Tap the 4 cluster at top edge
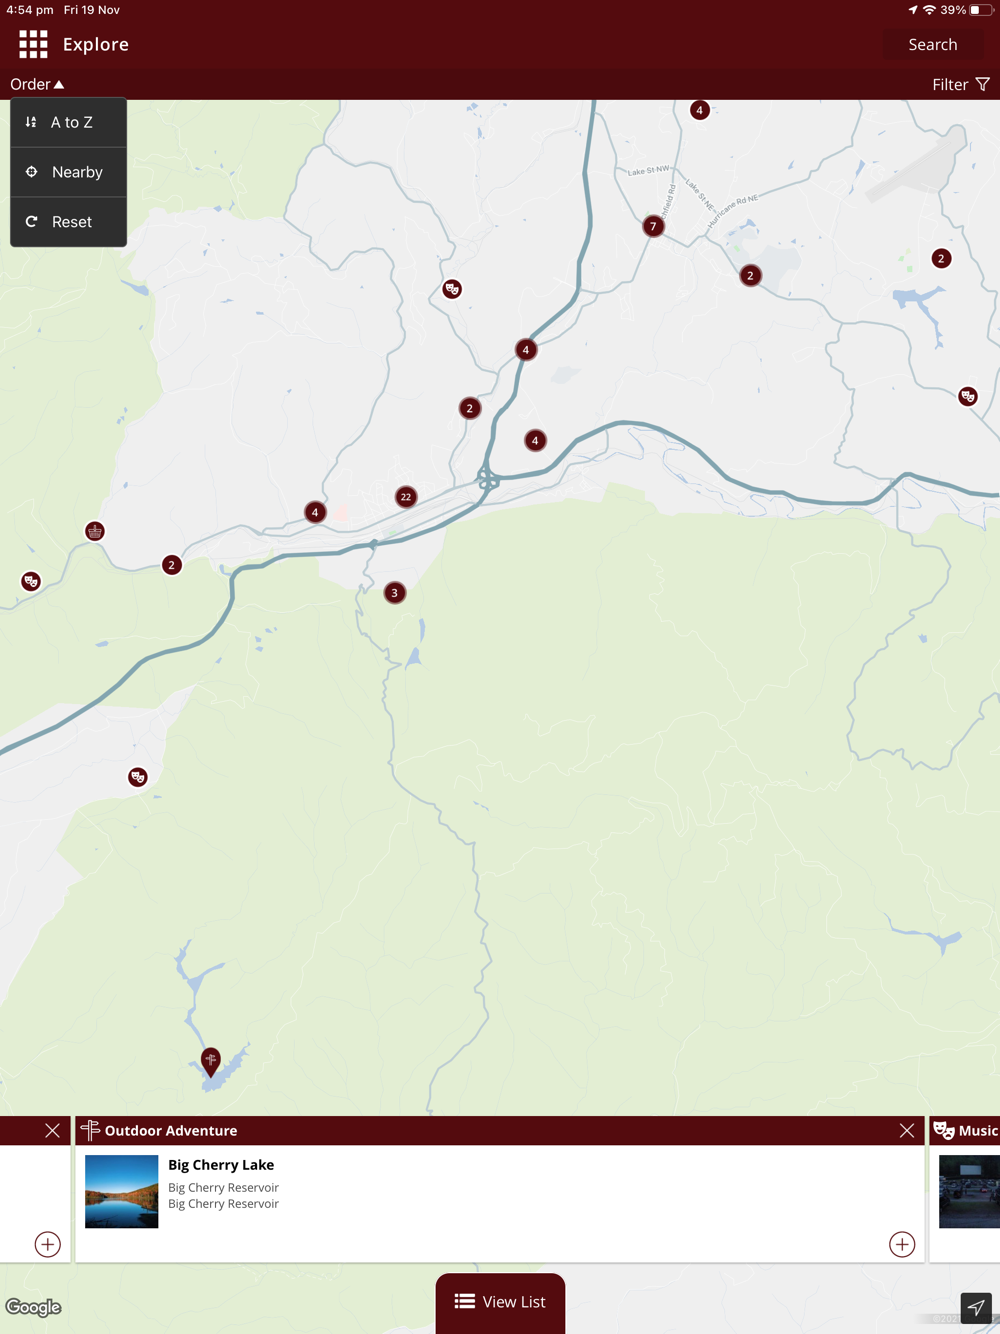 point(699,110)
